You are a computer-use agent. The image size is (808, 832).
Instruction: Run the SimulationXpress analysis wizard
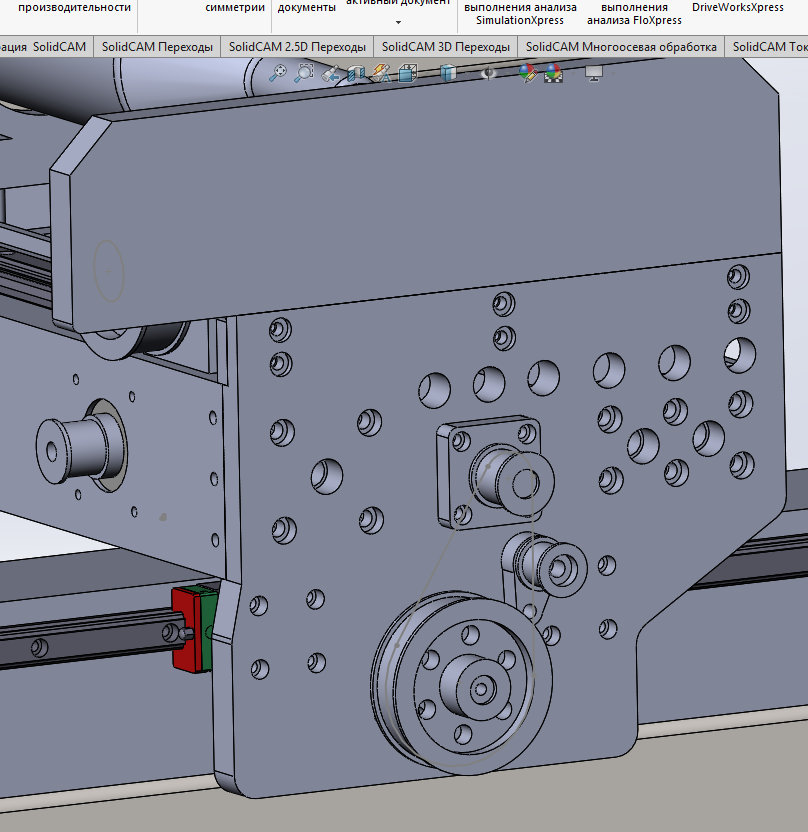point(520,14)
